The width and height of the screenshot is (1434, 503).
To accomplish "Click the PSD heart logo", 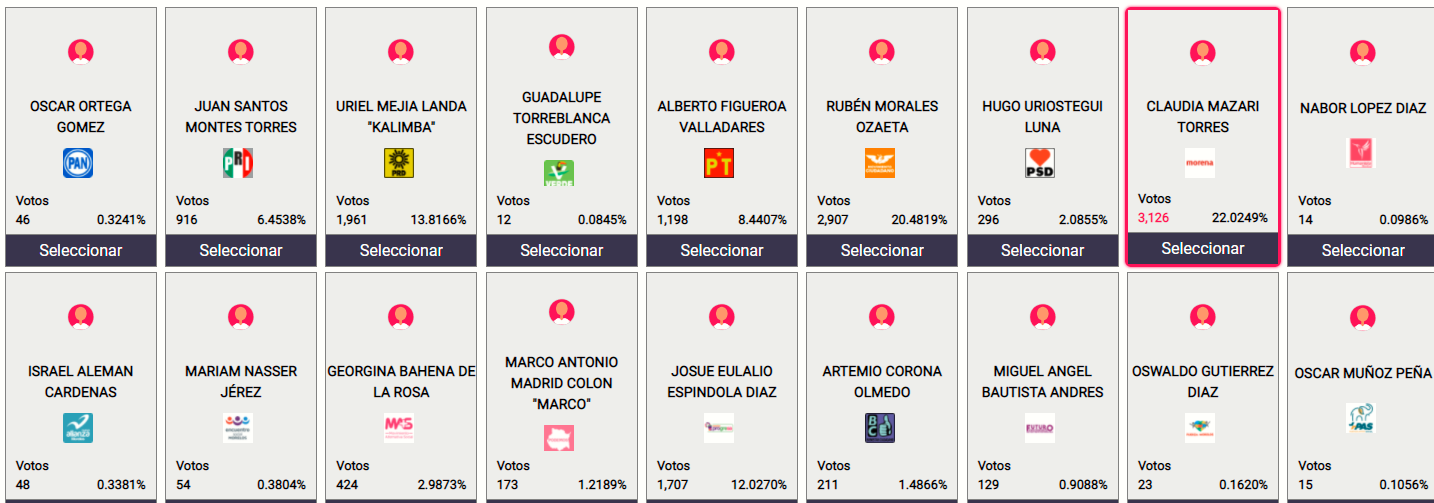I will (1040, 163).
